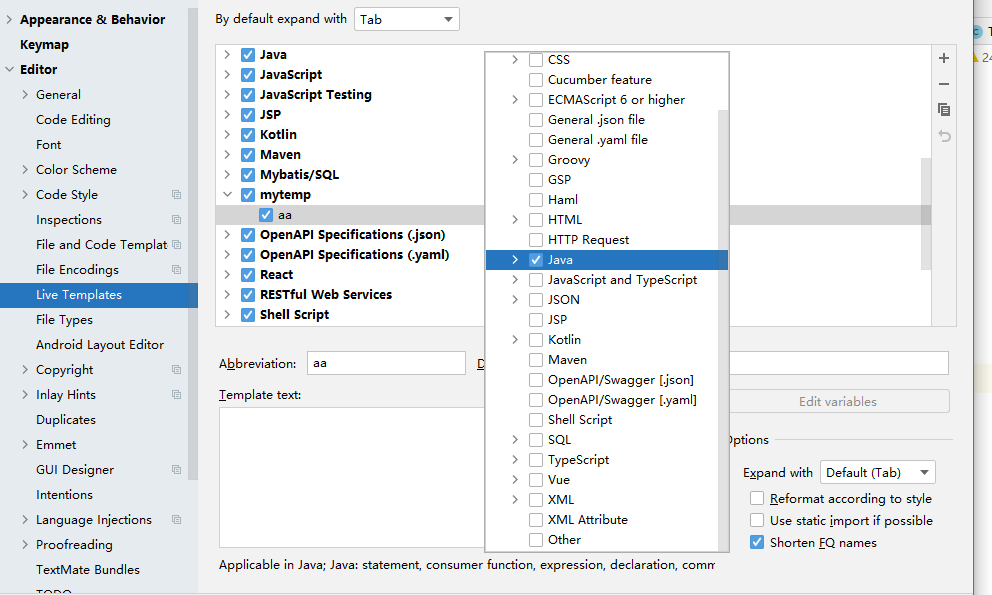Uncheck Shorten FQ names option
This screenshot has height=595, width=992.
coord(757,543)
